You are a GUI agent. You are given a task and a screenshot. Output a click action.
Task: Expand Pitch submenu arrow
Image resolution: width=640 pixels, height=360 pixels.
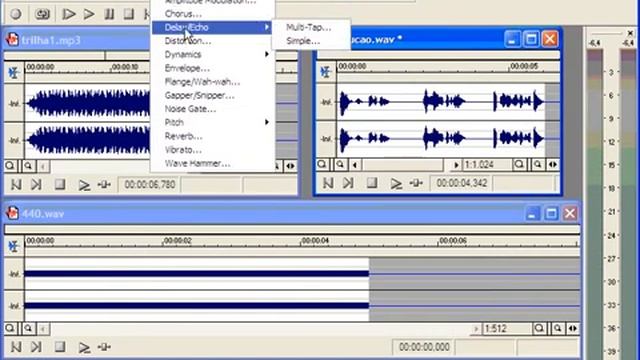click(267, 122)
